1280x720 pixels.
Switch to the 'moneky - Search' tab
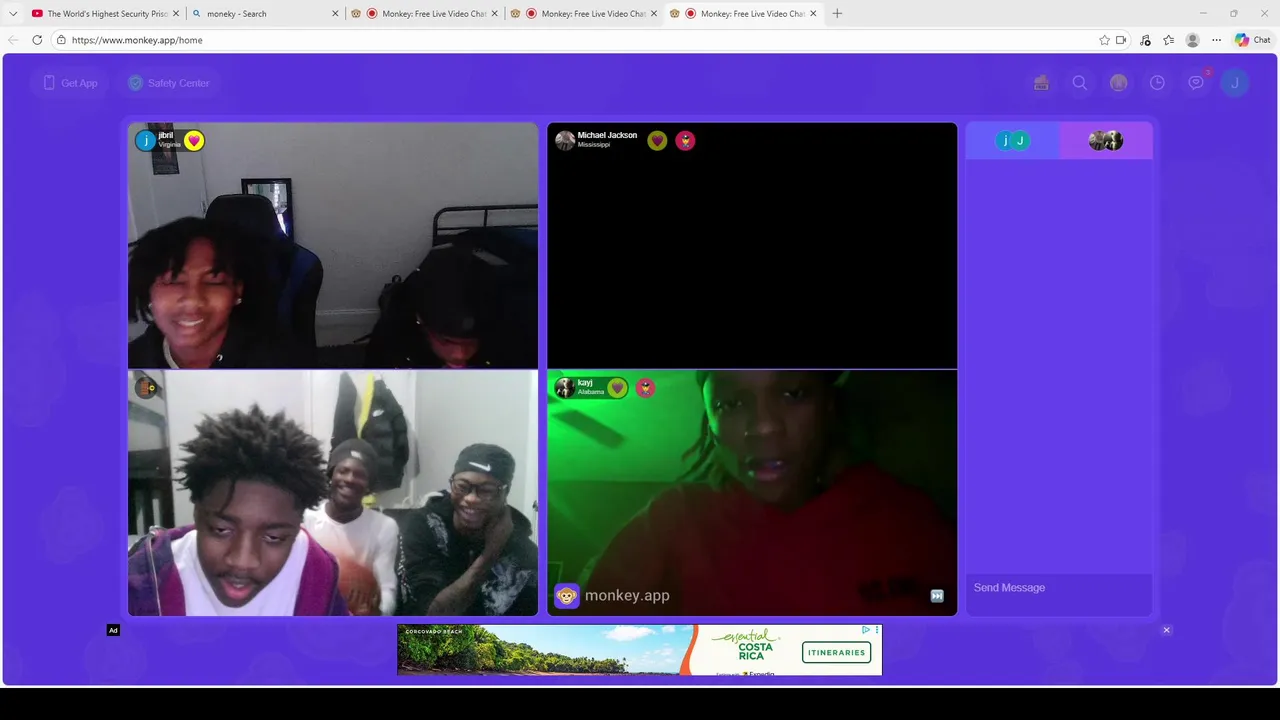(265, 14)
